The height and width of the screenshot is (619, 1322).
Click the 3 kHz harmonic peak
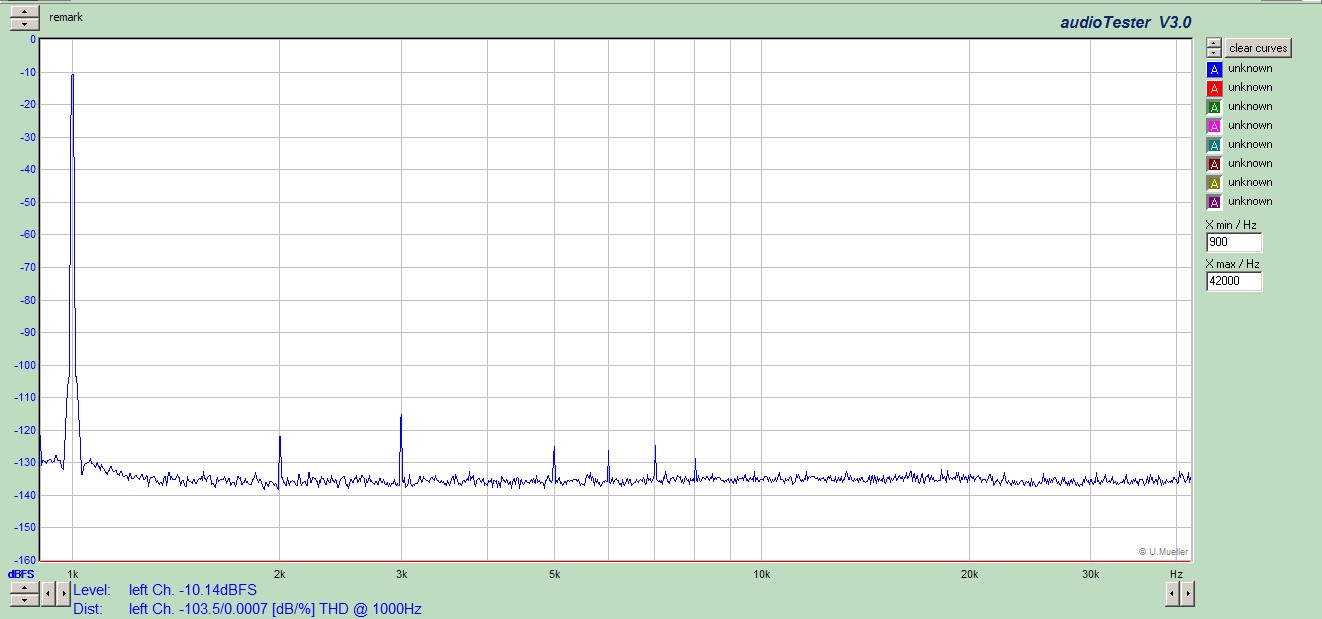[x=401, y=417]
